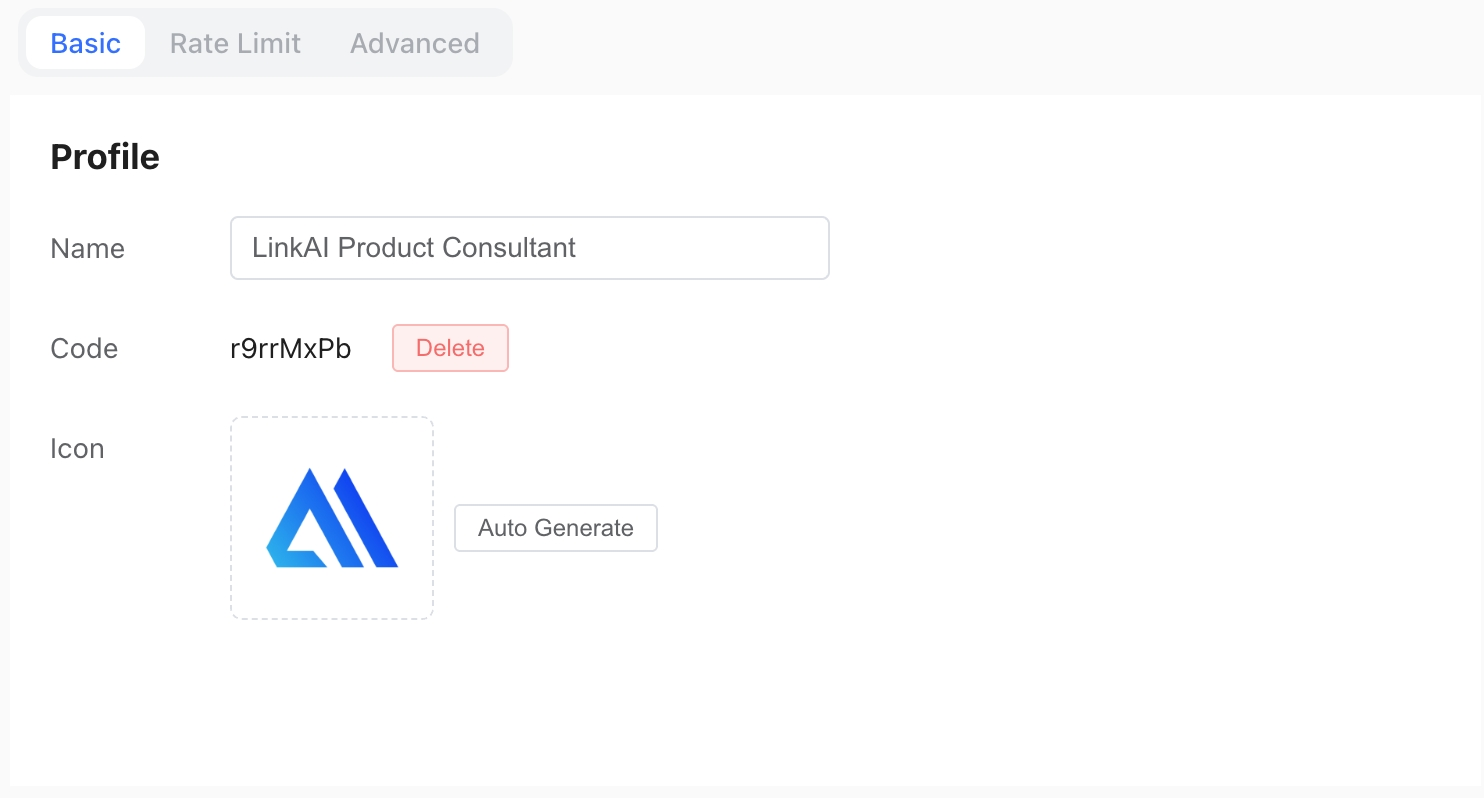Screen dimensions: 1484x798
Task: Click the Icon field label
Action: pyautogui.click(x=77, y=448)
